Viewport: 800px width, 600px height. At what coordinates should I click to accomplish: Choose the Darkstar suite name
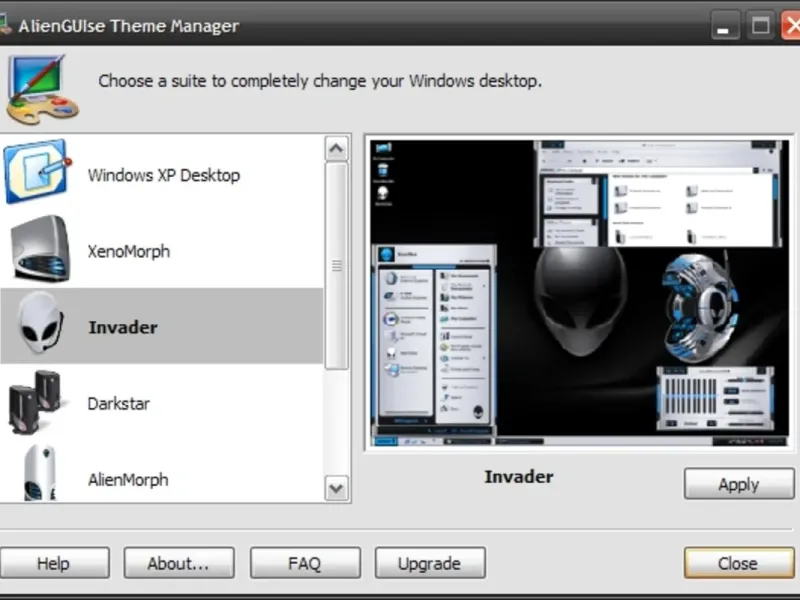[x=118, y=404]
